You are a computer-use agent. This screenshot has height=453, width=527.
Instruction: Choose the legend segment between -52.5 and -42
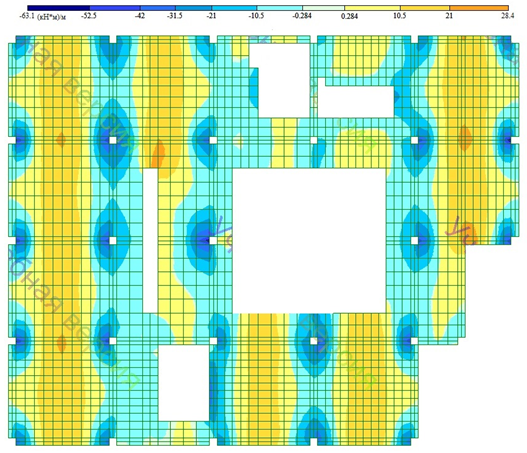tap(115, 8)
